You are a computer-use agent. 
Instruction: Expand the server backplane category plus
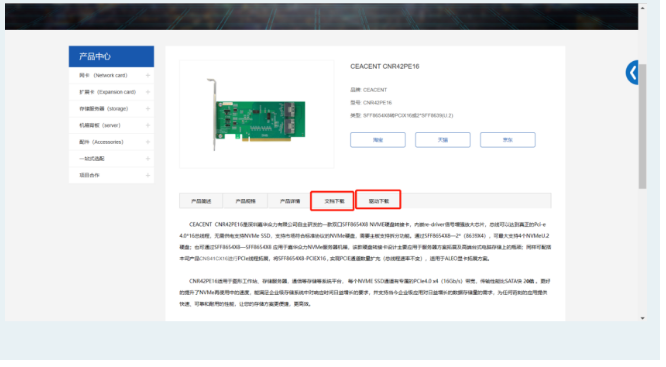(148, 125)
